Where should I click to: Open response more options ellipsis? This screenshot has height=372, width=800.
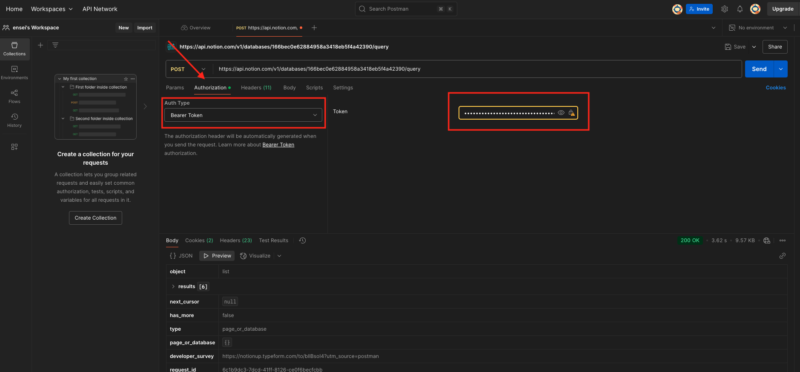click(782, 240)
